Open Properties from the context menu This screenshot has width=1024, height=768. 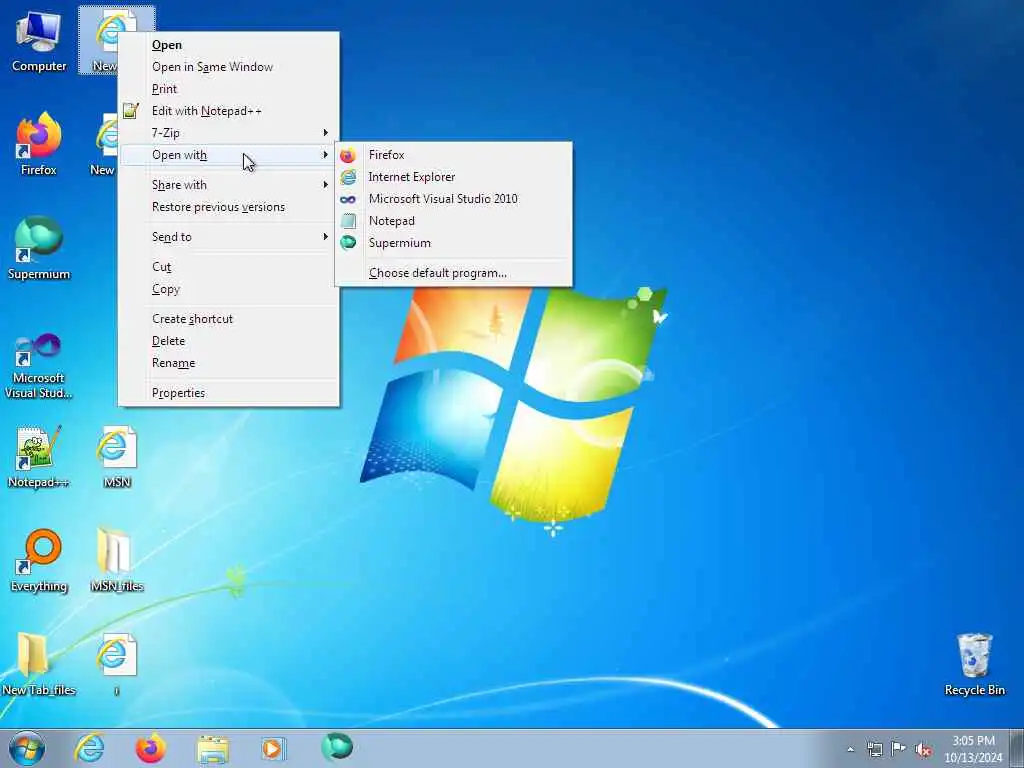point(229,393)
